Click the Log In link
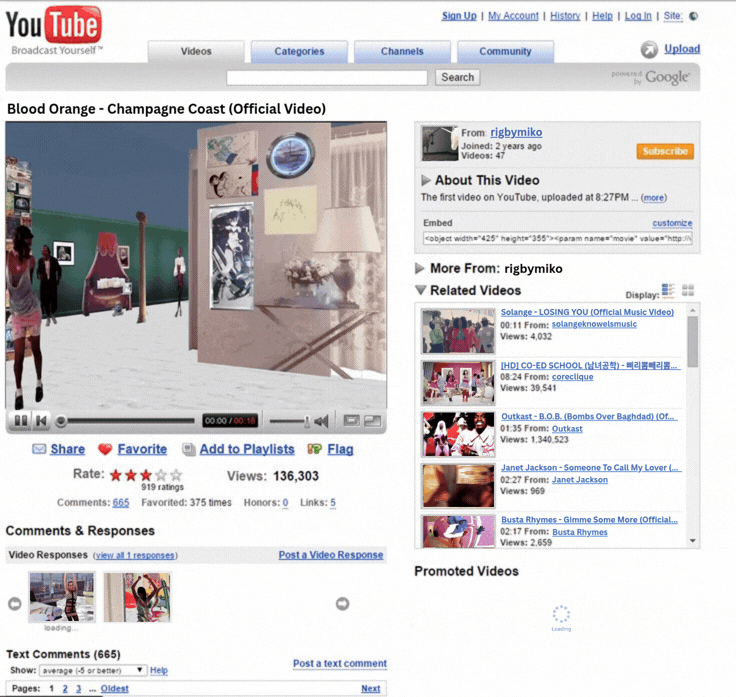The image size is (736, 697). click(638, 16)
